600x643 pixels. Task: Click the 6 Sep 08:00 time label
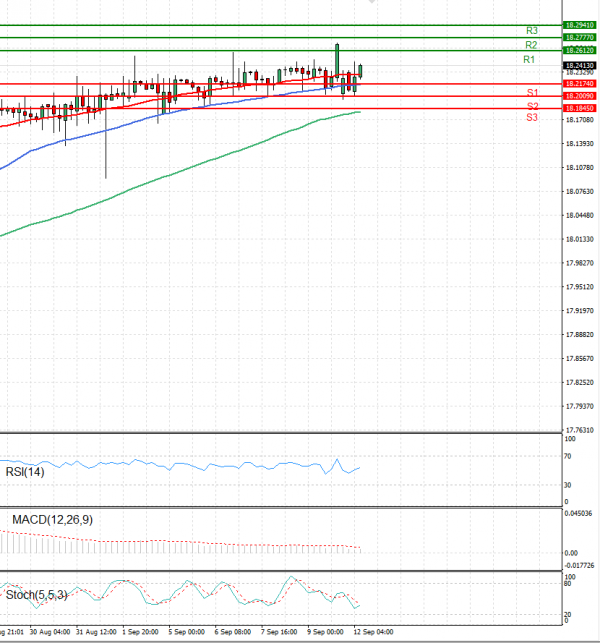coord(233,632)
